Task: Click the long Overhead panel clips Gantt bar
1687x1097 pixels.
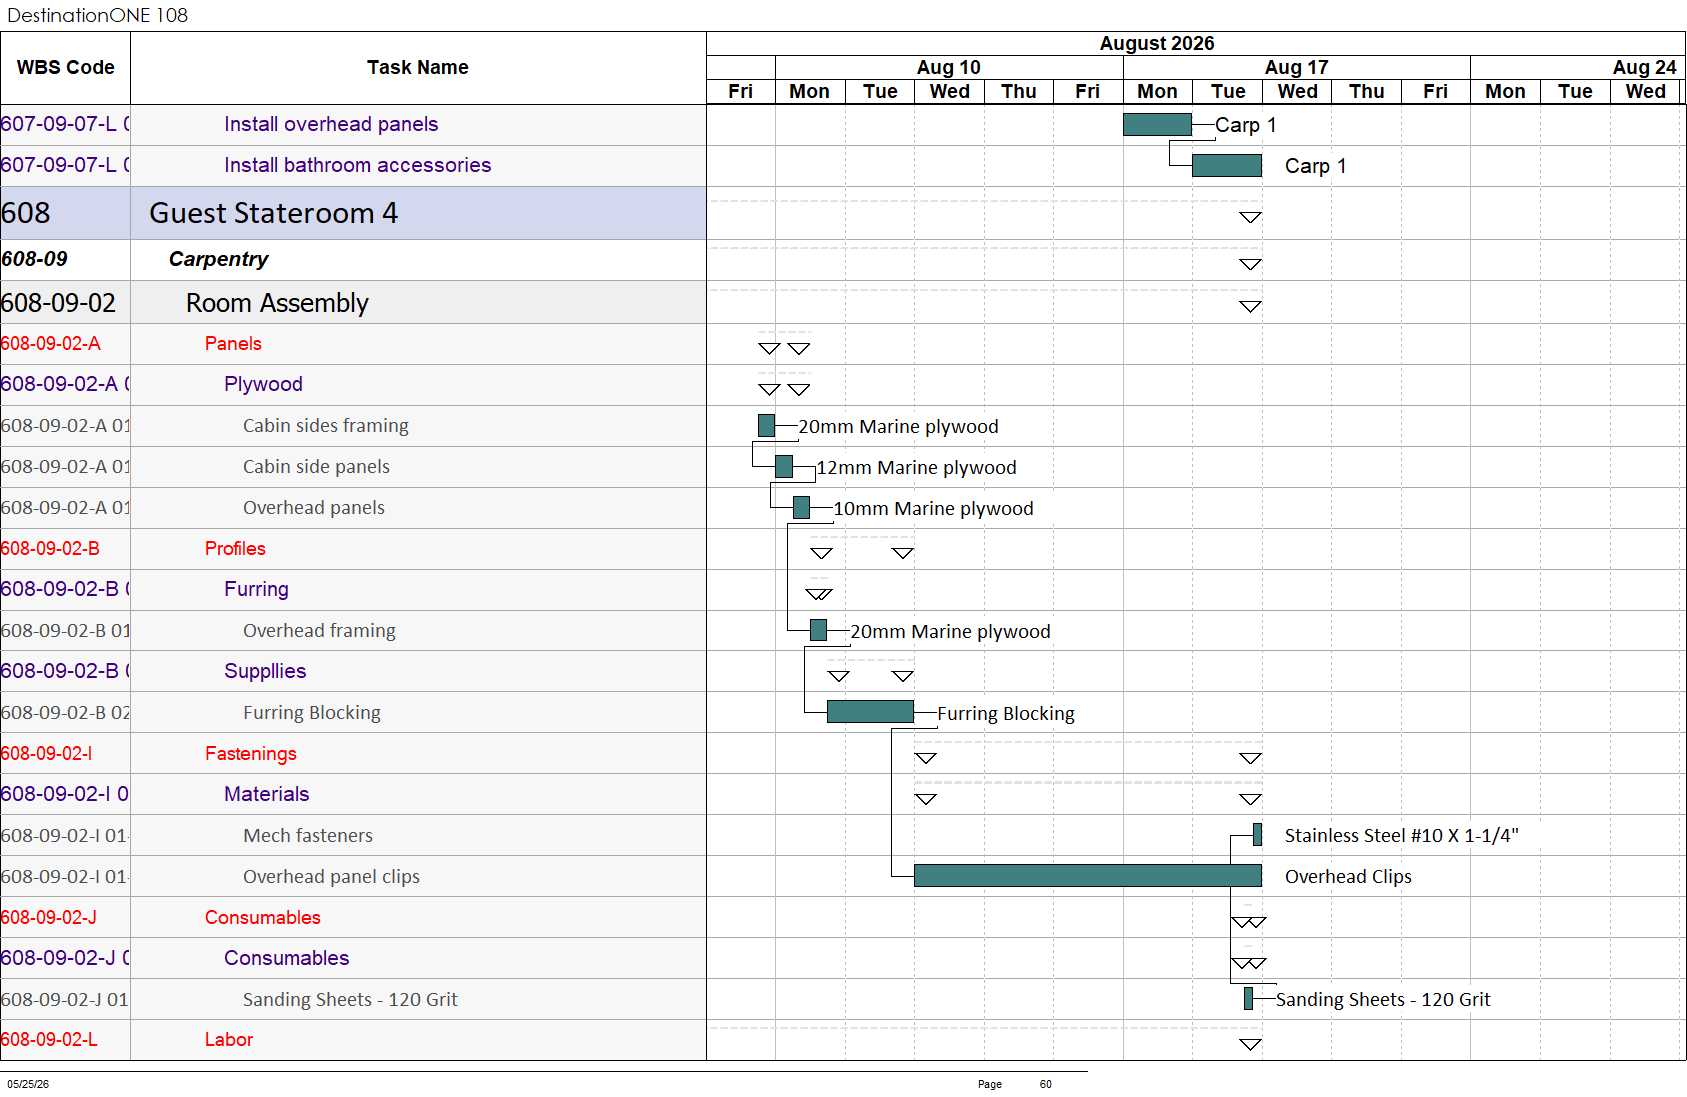Action: [1088, 875]
